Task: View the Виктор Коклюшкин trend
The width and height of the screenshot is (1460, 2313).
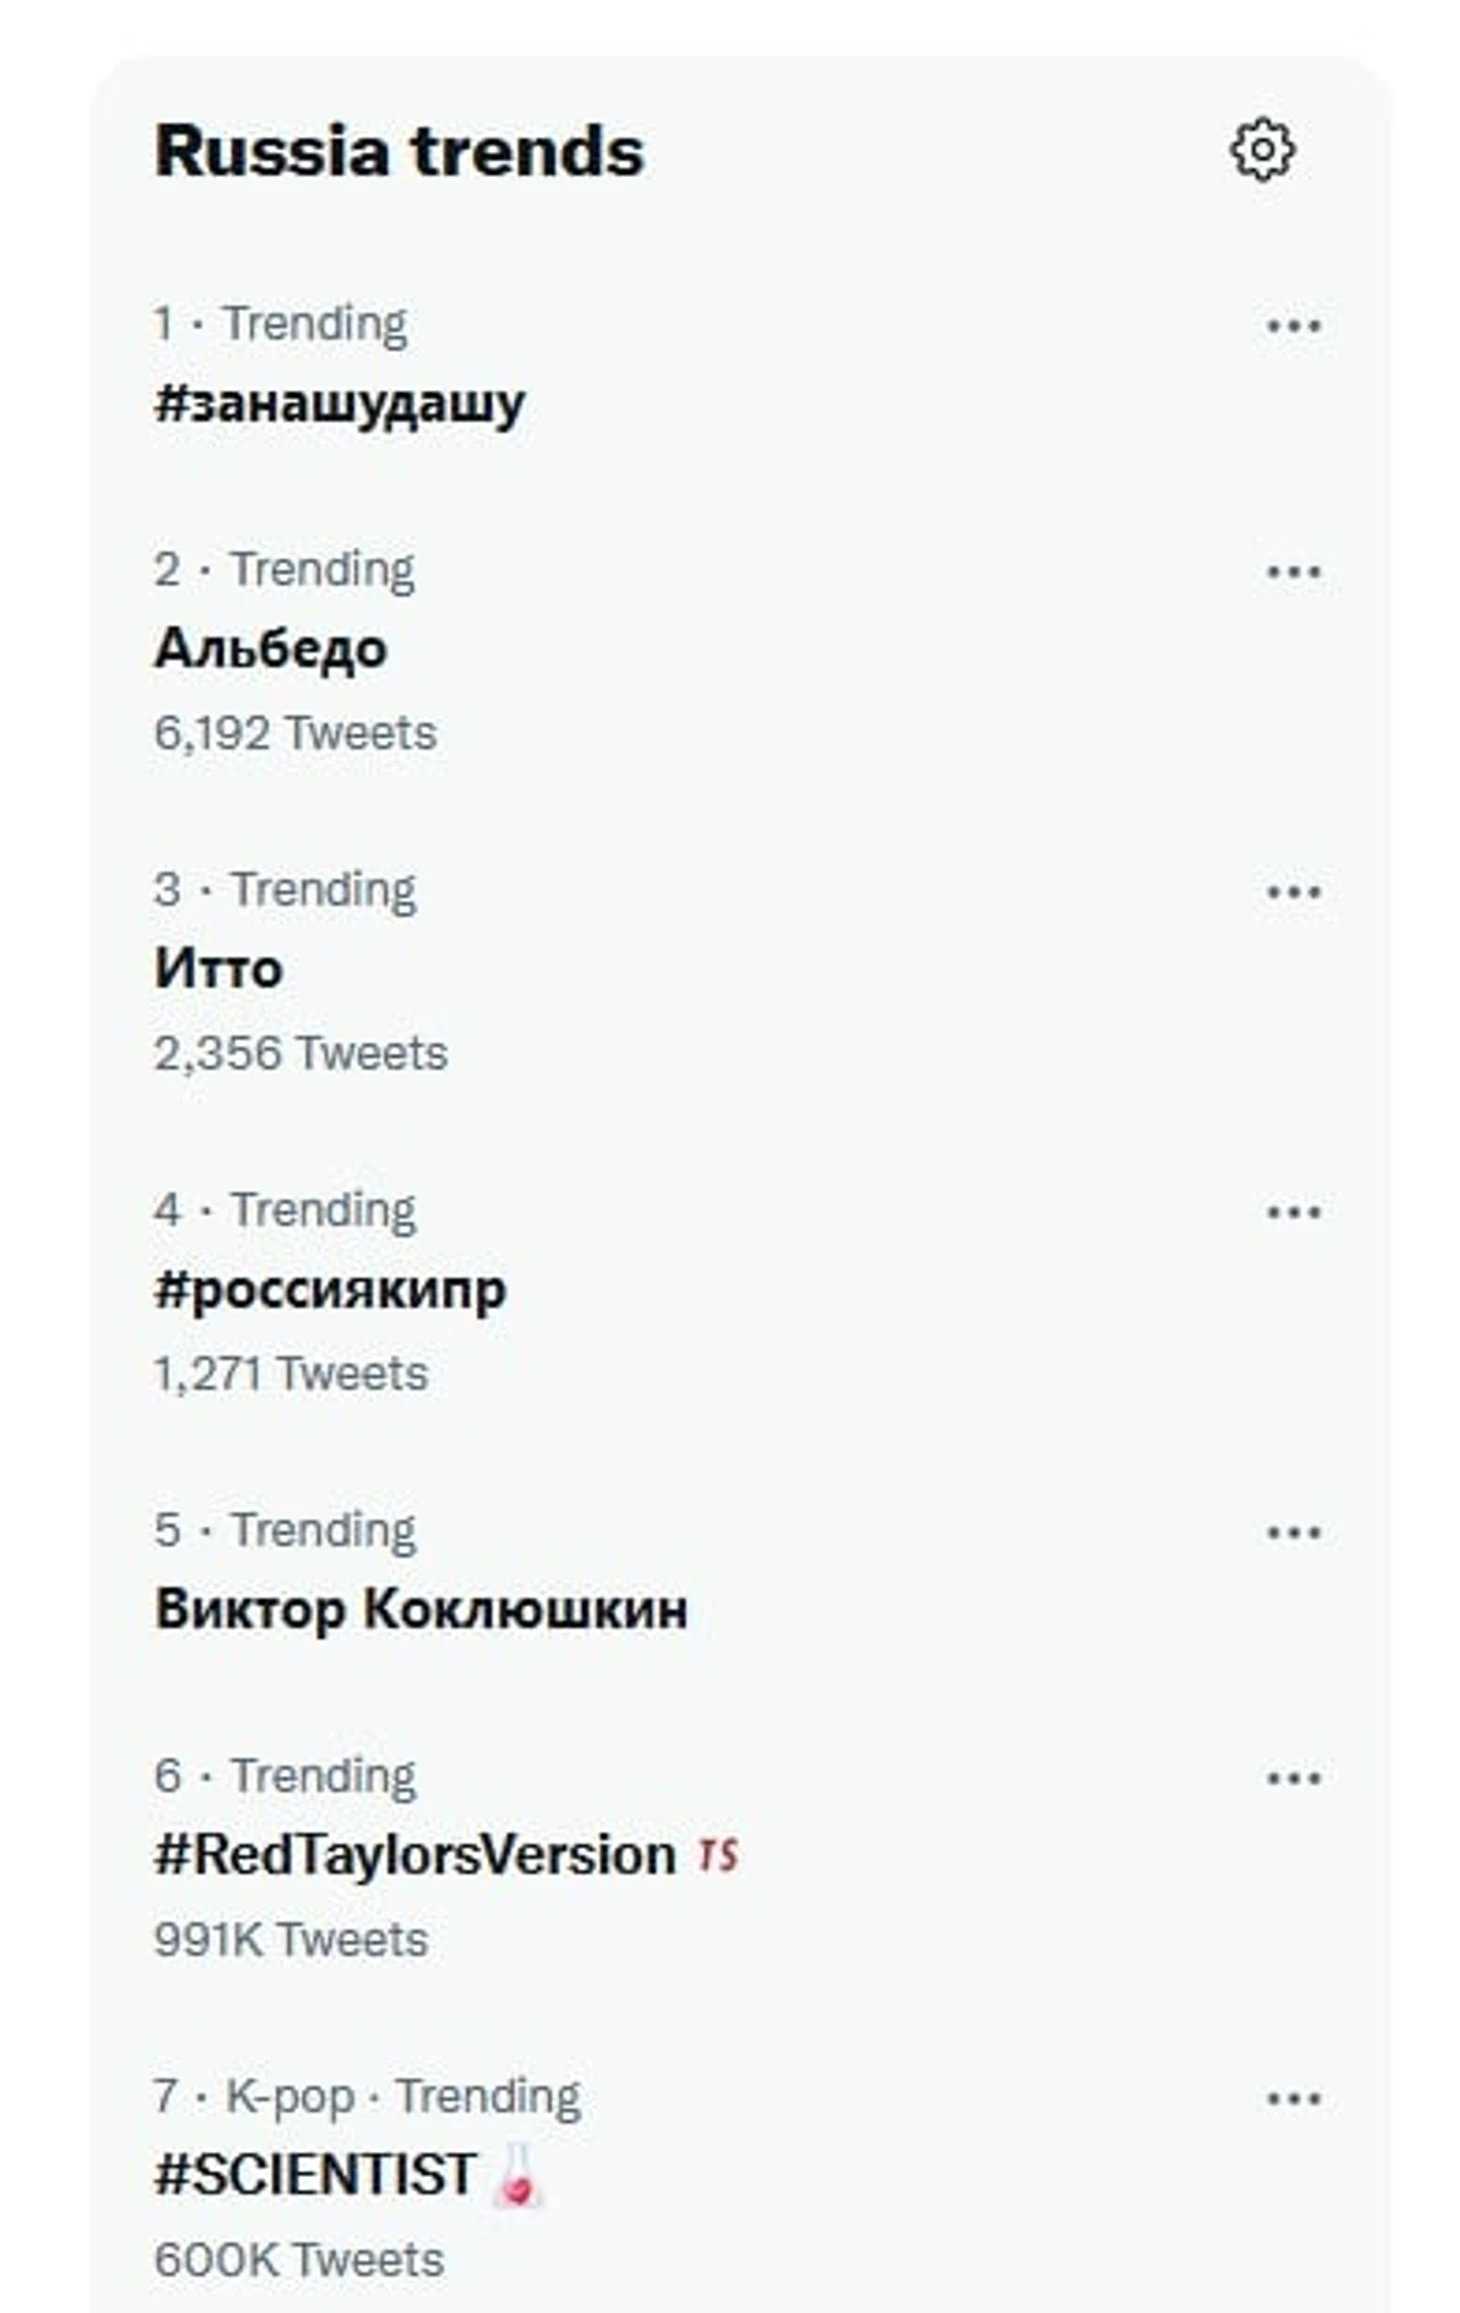Action: tap(421, 1610)
